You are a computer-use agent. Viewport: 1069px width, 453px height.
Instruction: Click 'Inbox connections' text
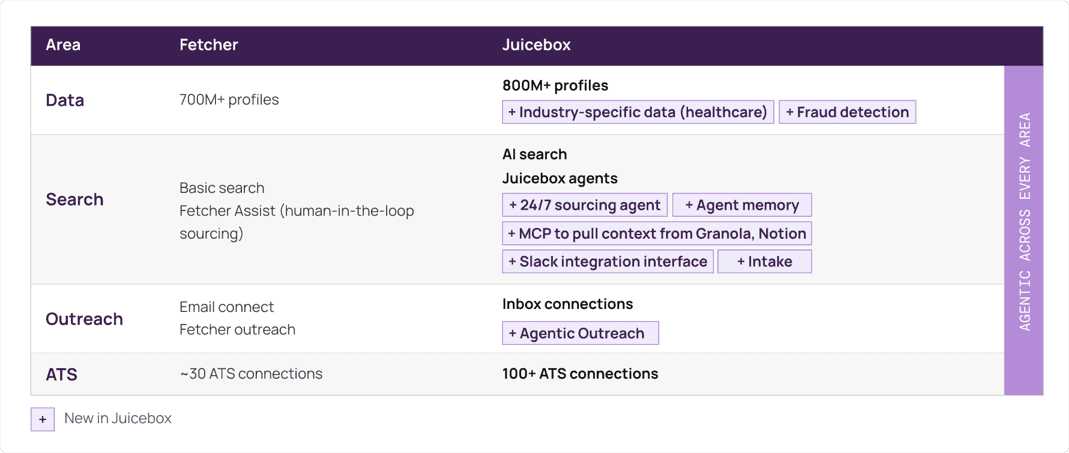tap(567, 304)
